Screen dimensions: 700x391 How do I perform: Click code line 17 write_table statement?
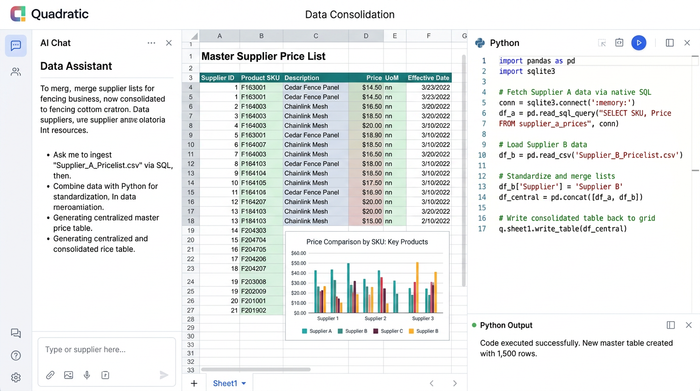point(562,229)
